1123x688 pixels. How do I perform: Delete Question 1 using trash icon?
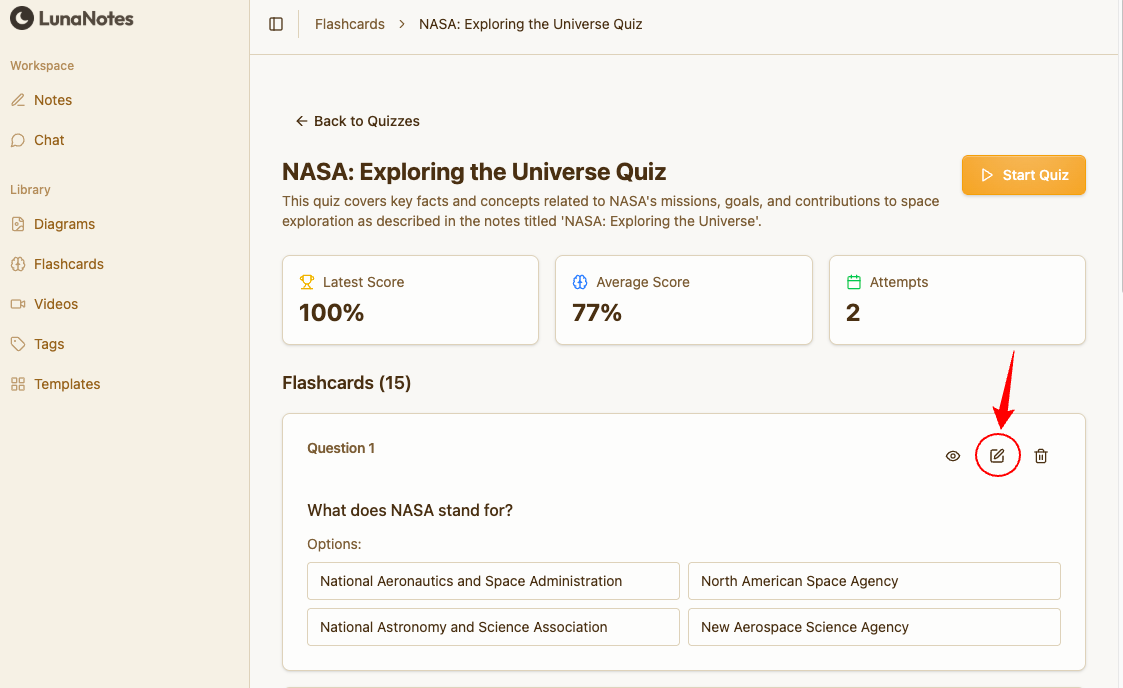pos(1041,456)
